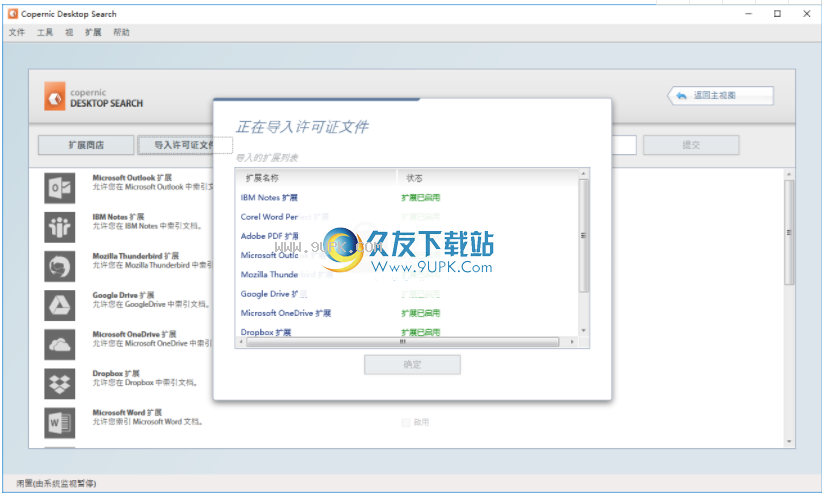This screenshot has height=500, width=822.
Task: Click the dialog list vertical scrollbar thumb
Action: coord(583,235)
